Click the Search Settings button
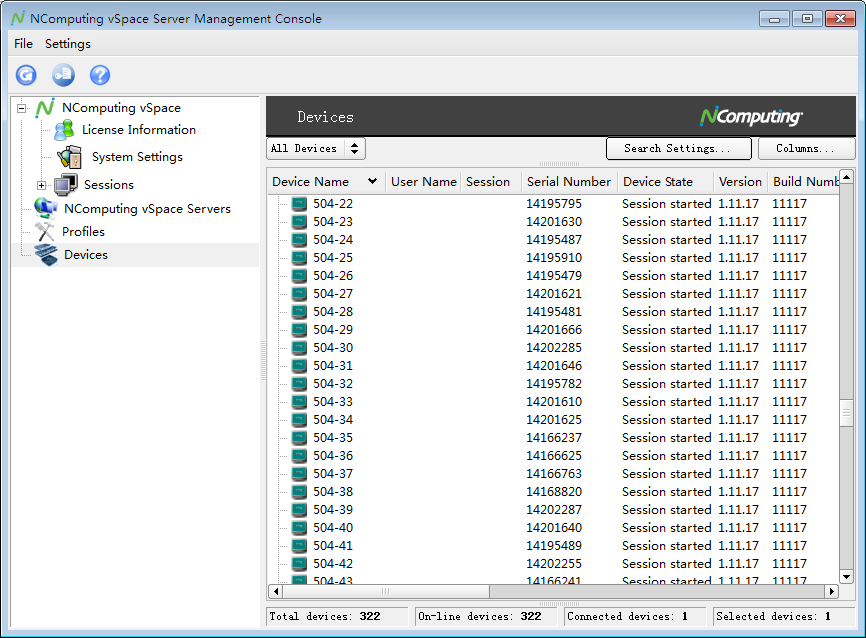This screenshot has height=638, width=866. pyautogui.click(x=678, y=149)
